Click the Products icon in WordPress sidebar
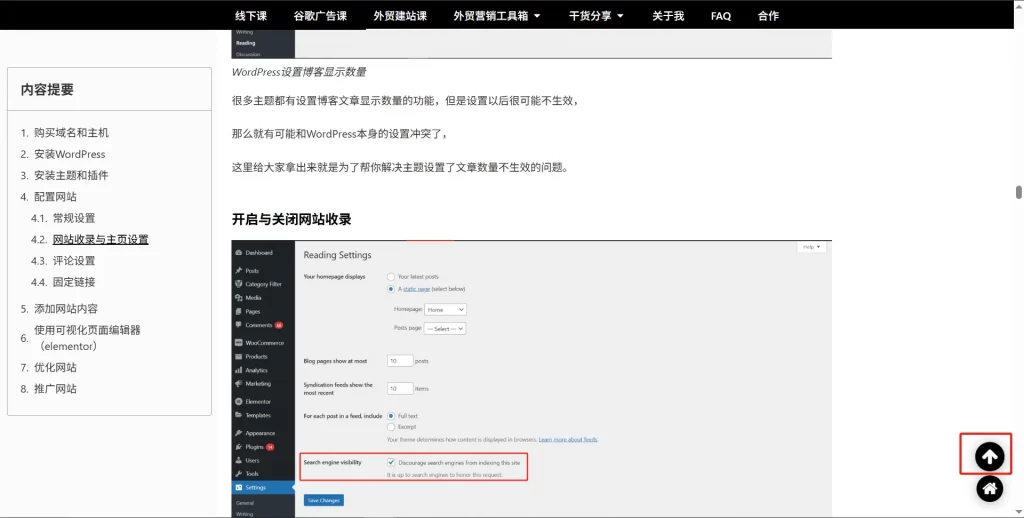The width and height of the screenshot is (1024, 518). pos(238,357)
